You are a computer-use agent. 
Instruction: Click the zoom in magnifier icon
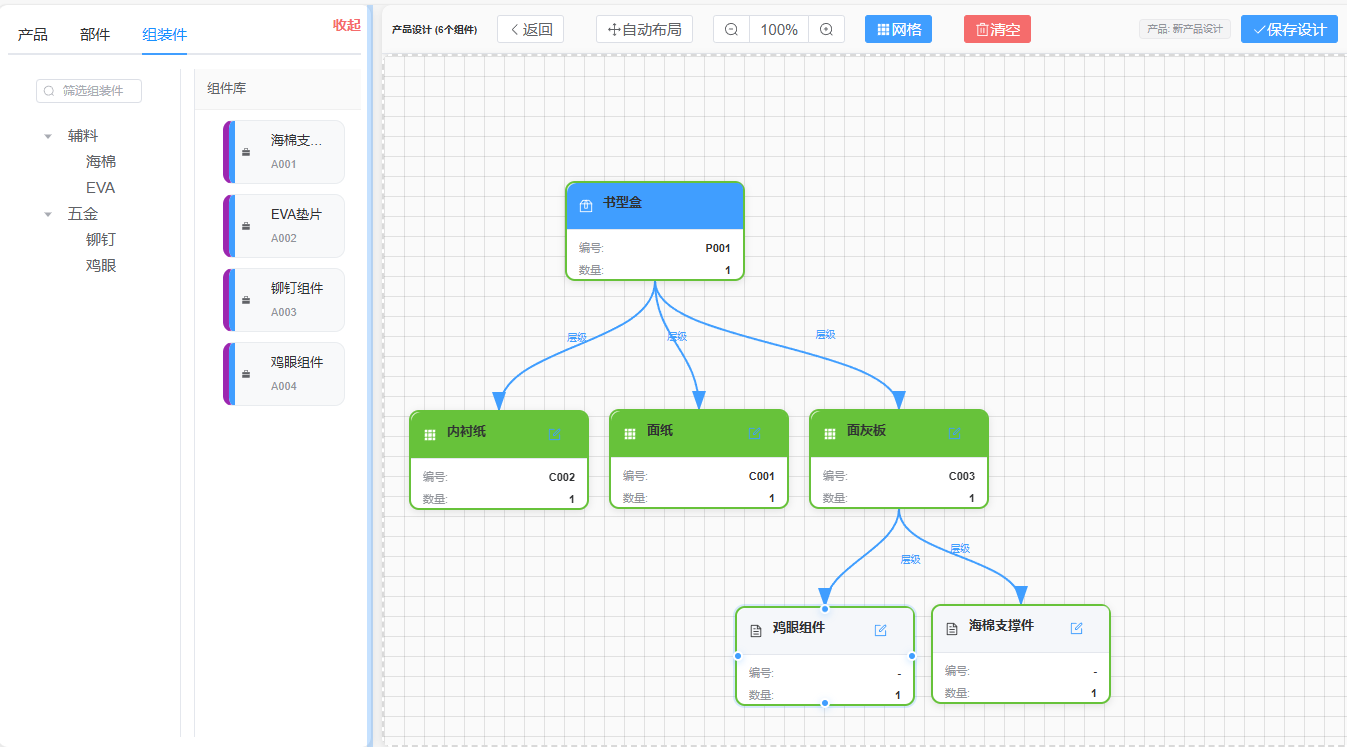826,30
